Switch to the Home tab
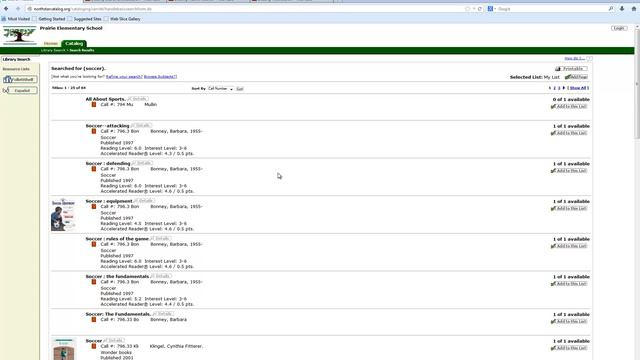Screen dimensions: 640x360 [x=51, y=44]
